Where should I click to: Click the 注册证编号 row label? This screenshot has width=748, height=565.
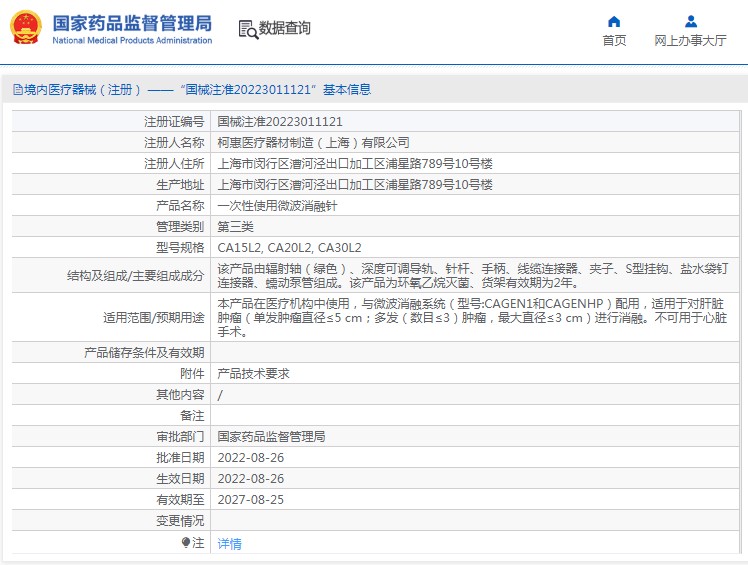174,122
